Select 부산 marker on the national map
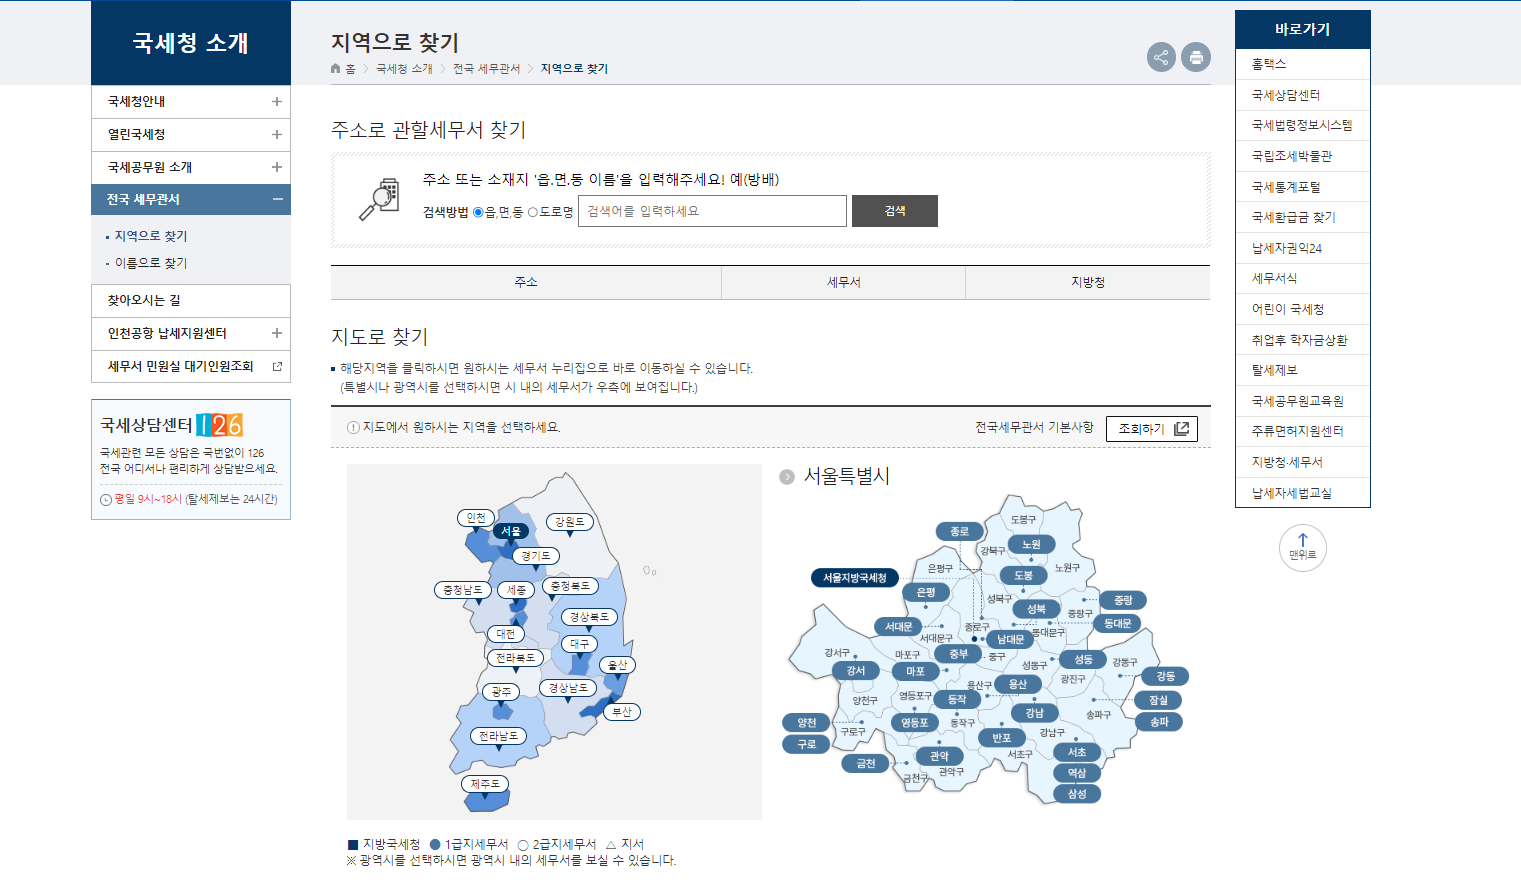The height and width of the screenshot is (885, 1521). point(623,711)
